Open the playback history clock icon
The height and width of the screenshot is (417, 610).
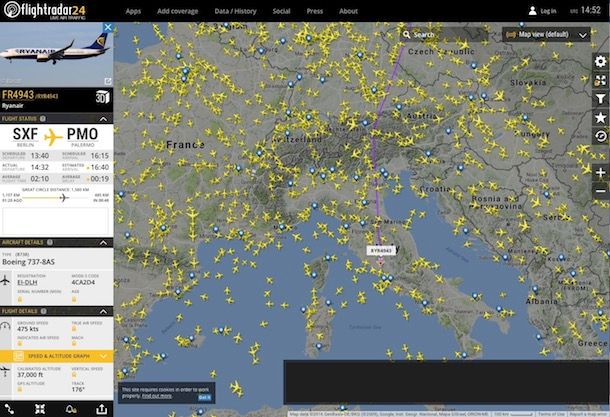click(x=600, y=136)
